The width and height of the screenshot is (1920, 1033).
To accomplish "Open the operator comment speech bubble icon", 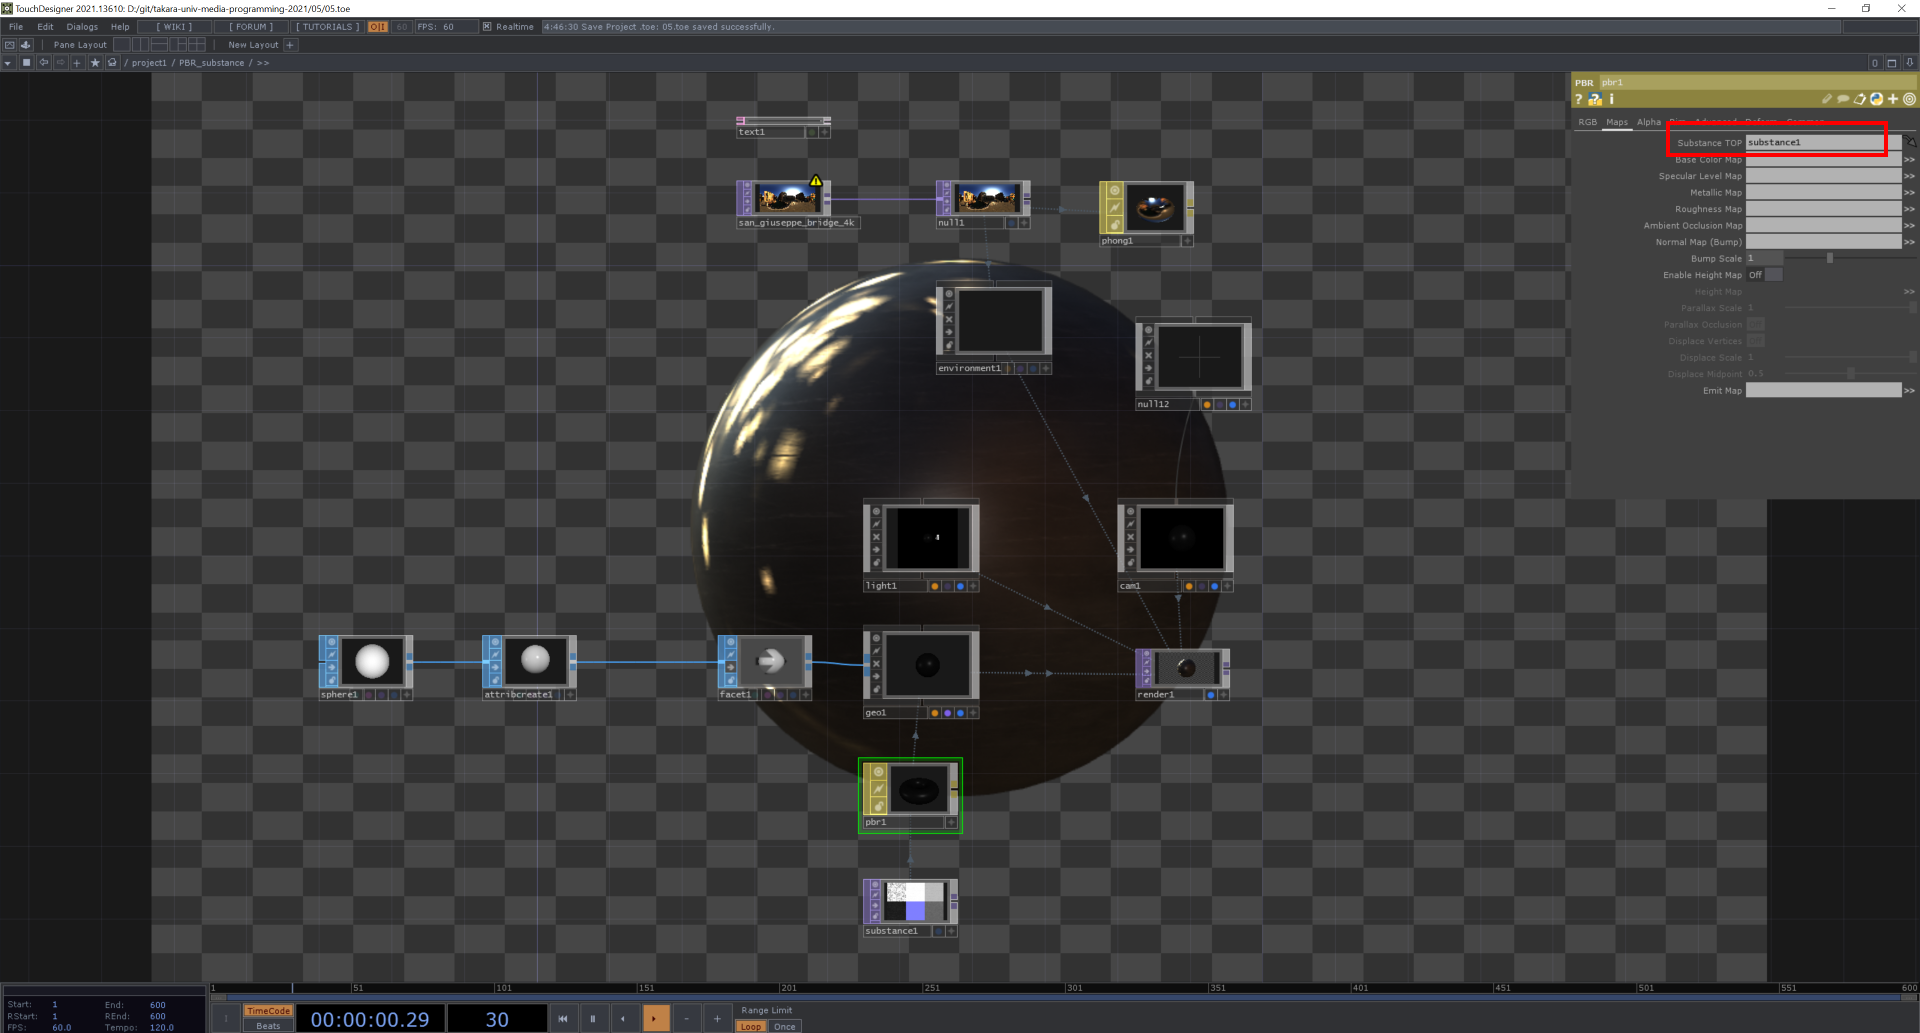I will [x=1843, y=99].
